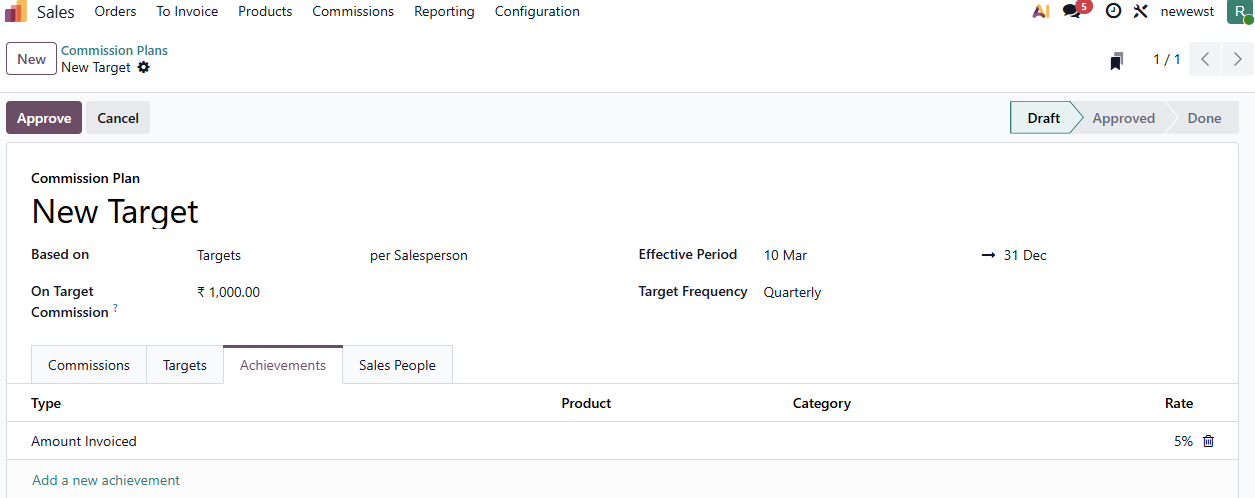Screen dimensions: 1255x498
Task: Click the Approve button
Action: (x=44, y=118)
